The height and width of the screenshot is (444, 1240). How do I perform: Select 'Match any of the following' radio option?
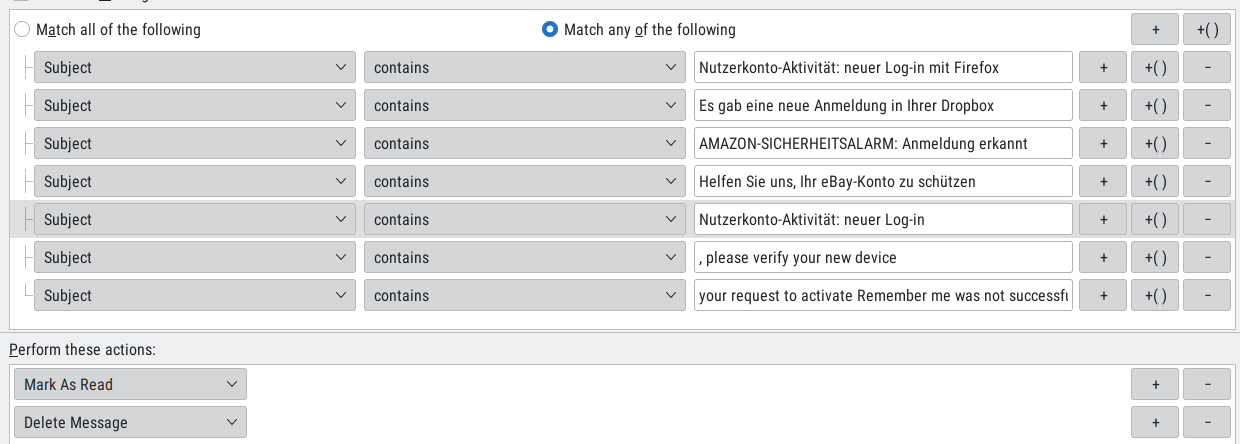(549, 30)
